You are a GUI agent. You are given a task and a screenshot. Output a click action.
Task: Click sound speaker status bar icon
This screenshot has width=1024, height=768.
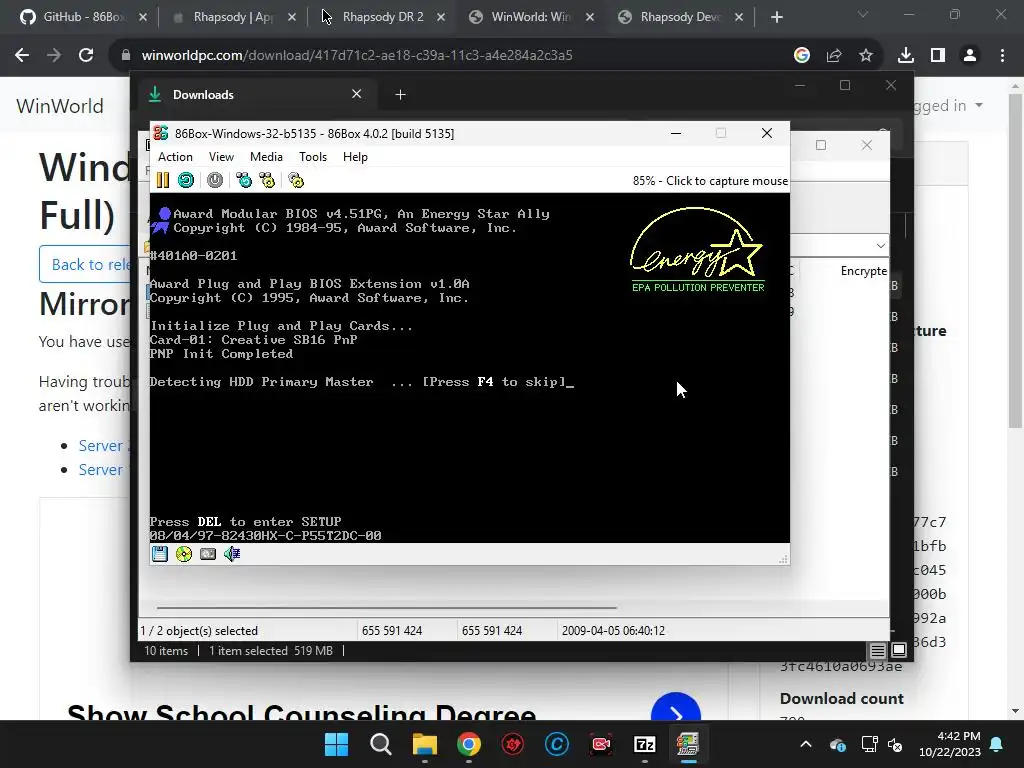tap(232, 554)
